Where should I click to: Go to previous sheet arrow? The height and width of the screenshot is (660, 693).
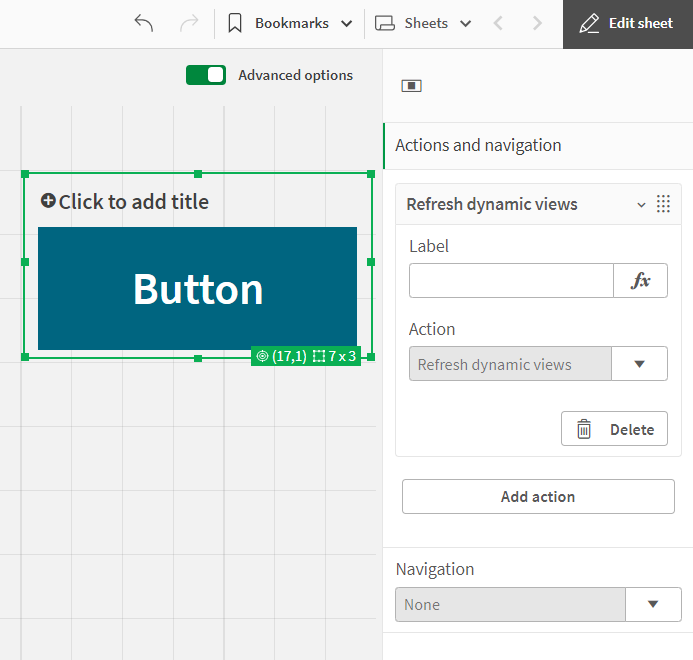(499, 23)
